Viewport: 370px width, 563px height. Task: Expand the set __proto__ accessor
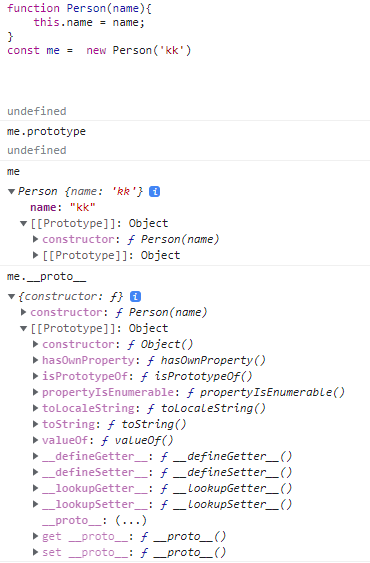pyautogui.click(x=35, y=552)
